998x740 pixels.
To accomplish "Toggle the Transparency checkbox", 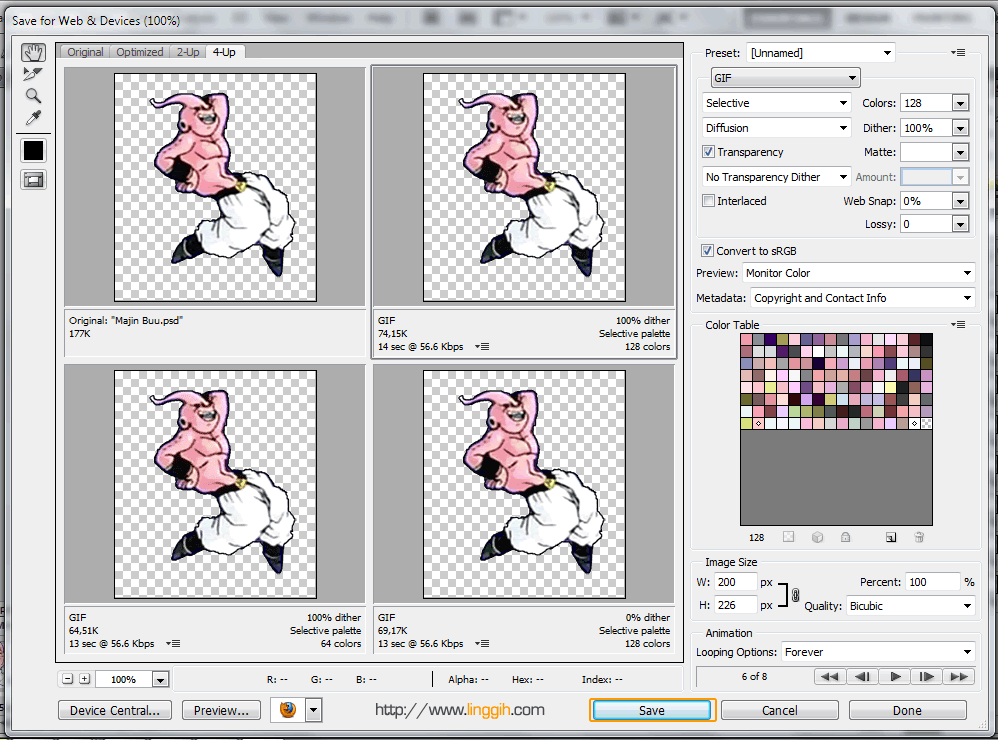I will [708, 151].
